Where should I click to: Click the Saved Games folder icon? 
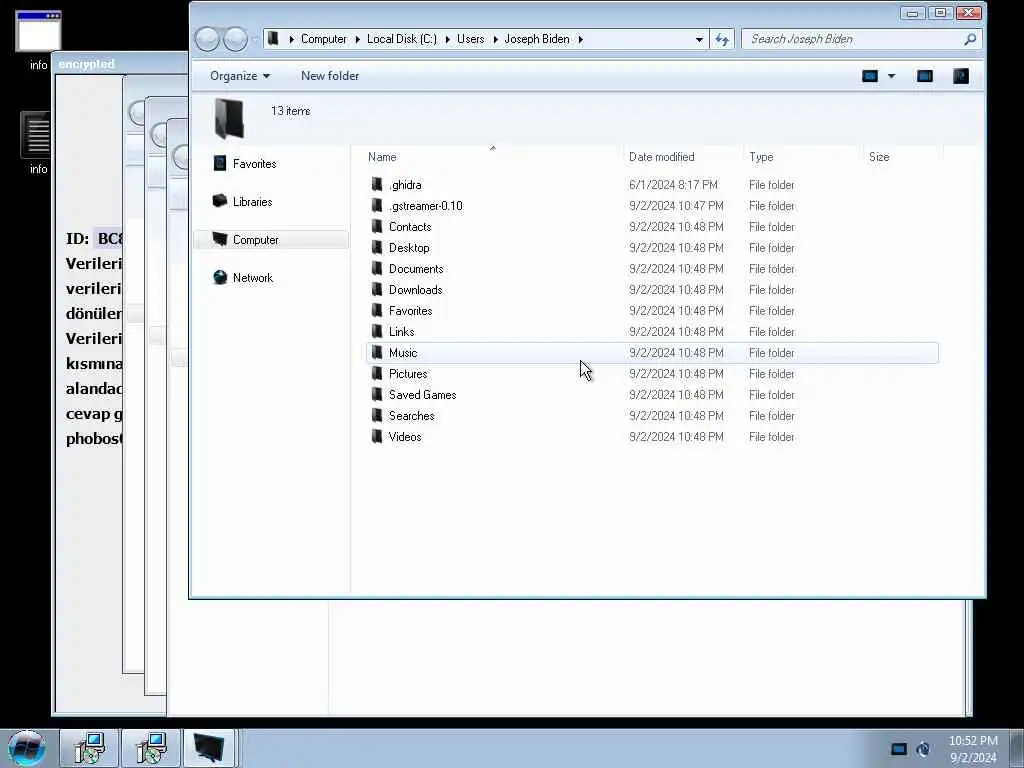(x=377, y=394)
